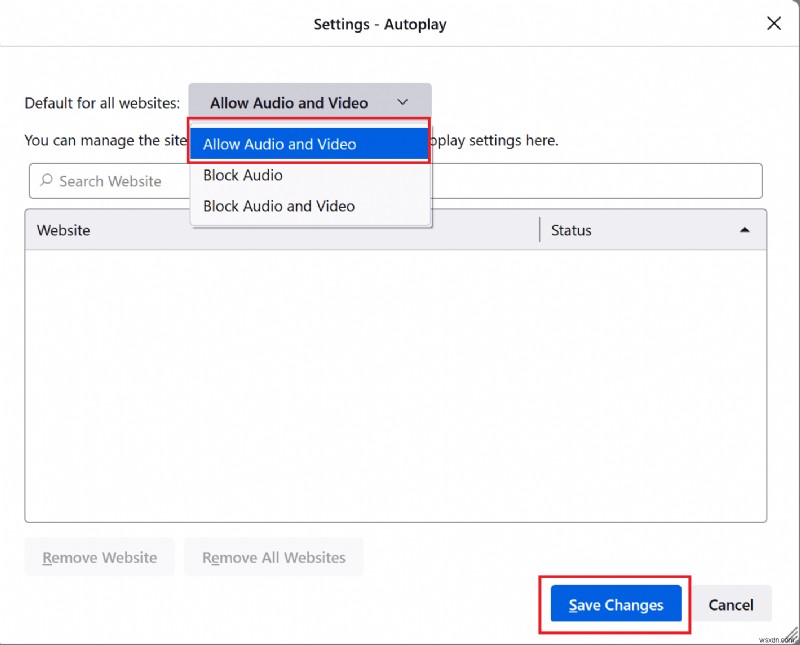Viewport: 800px width, 645px height.
Task: Click the divider between Website and Status columns
Action: tap(539, 230)
